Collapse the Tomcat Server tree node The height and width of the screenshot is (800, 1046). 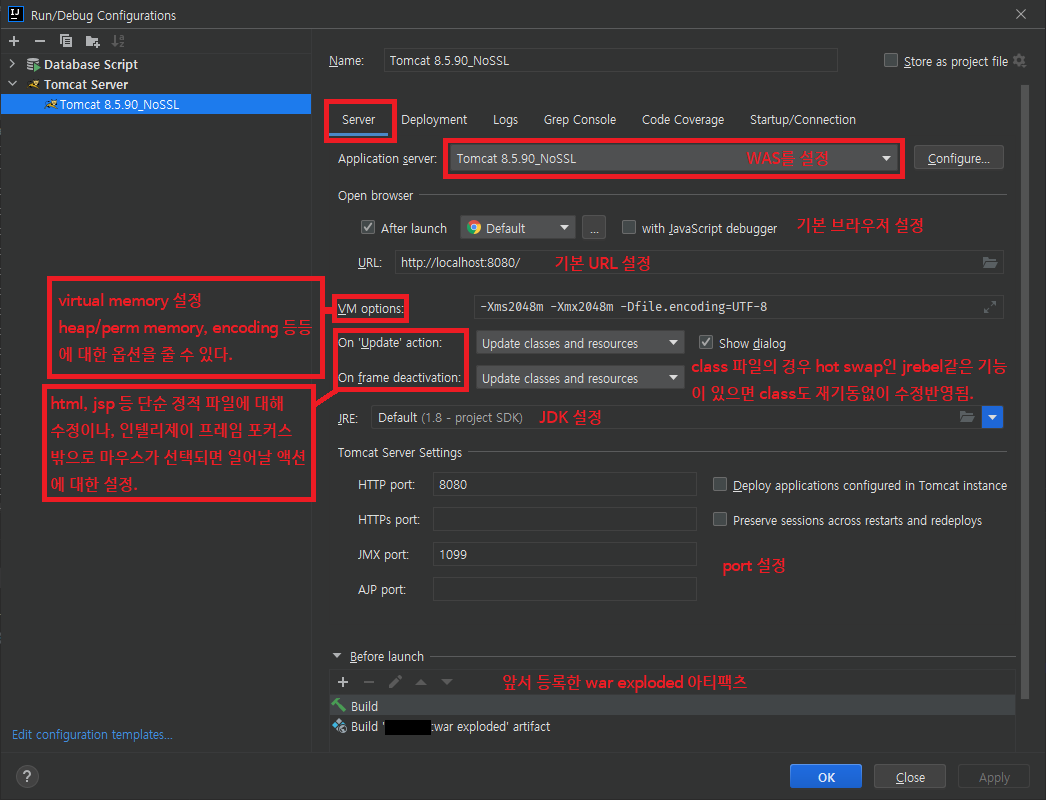tap(12, 84)
